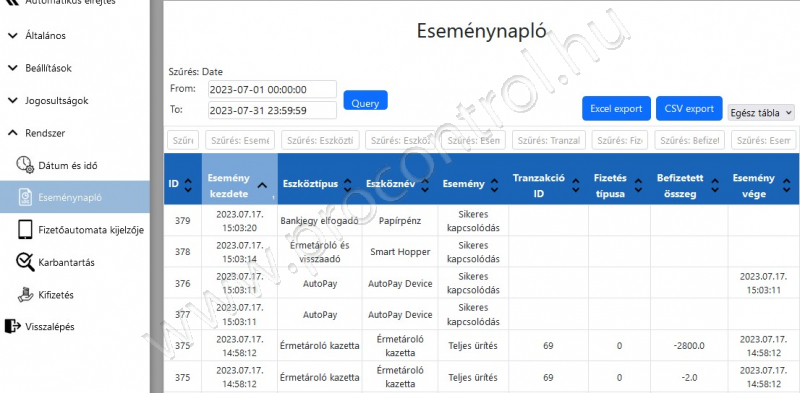This screenshot has height=393, width=800.
Task: Open Karbantartás menu item
Action: [x=74, y=262]
